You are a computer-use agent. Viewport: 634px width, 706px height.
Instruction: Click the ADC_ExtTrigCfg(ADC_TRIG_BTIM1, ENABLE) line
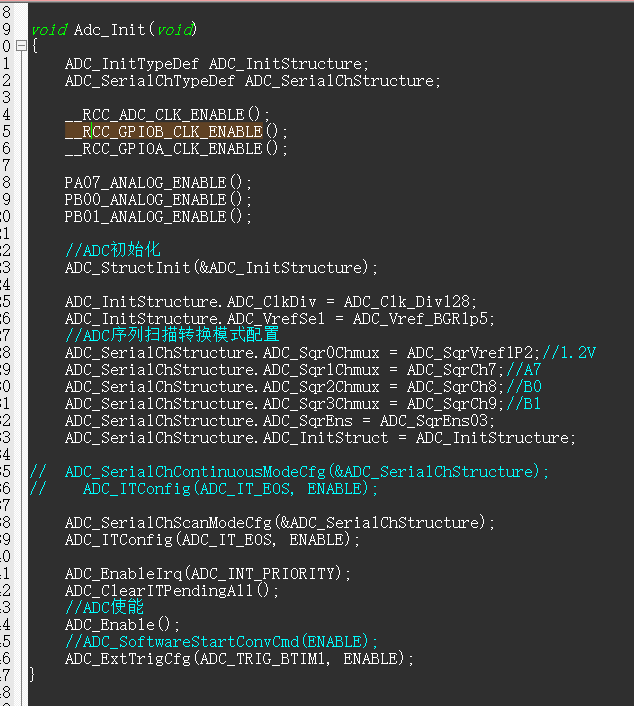[x=239, y=659]
